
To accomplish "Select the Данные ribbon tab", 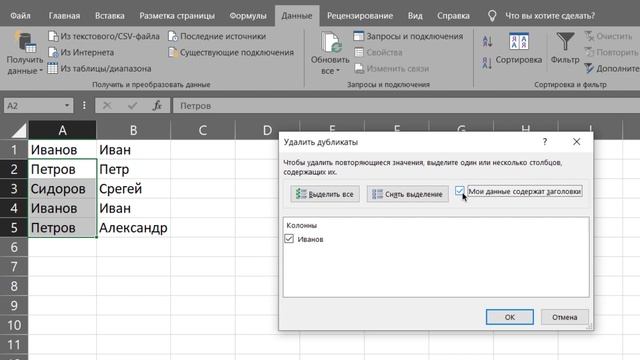I will coord(297,16).
